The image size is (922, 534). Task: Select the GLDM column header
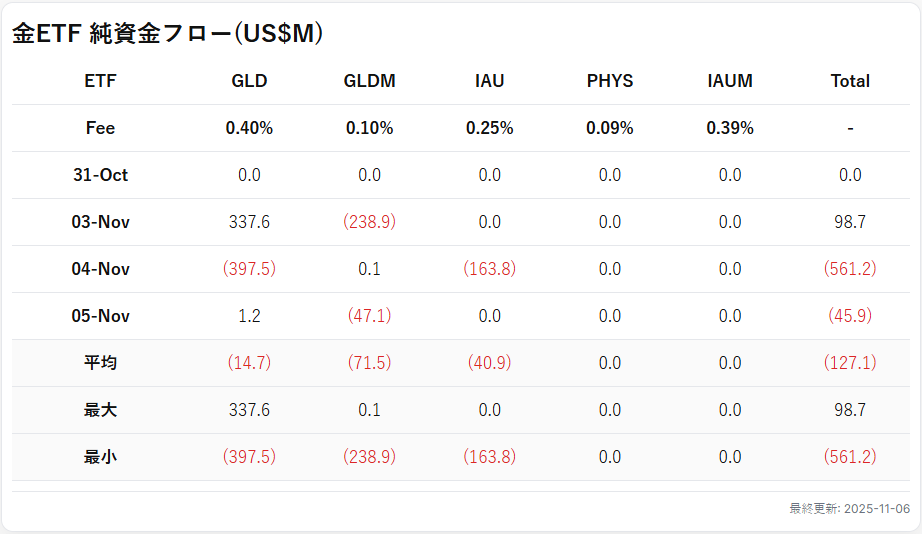(369, 81)
